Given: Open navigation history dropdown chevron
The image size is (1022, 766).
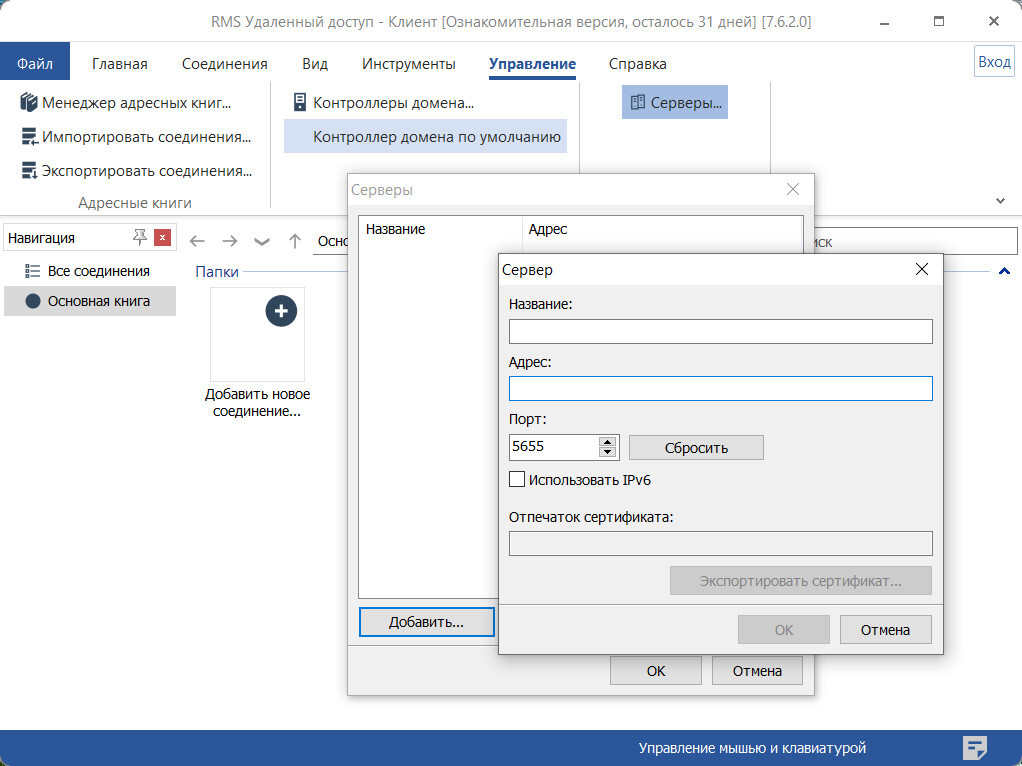Looking at the screenshot, I should point(262,242).
